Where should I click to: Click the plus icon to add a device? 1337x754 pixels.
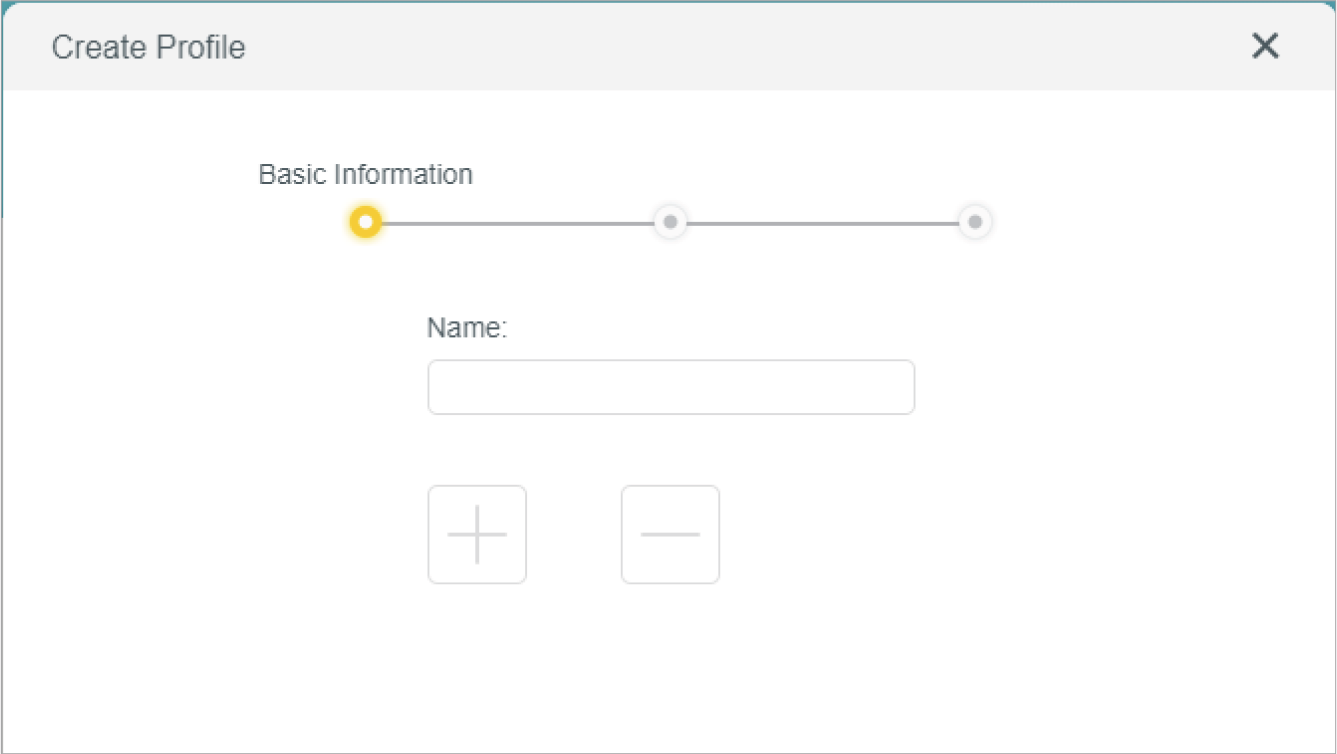pyautogui.click(x=477, y=535)
